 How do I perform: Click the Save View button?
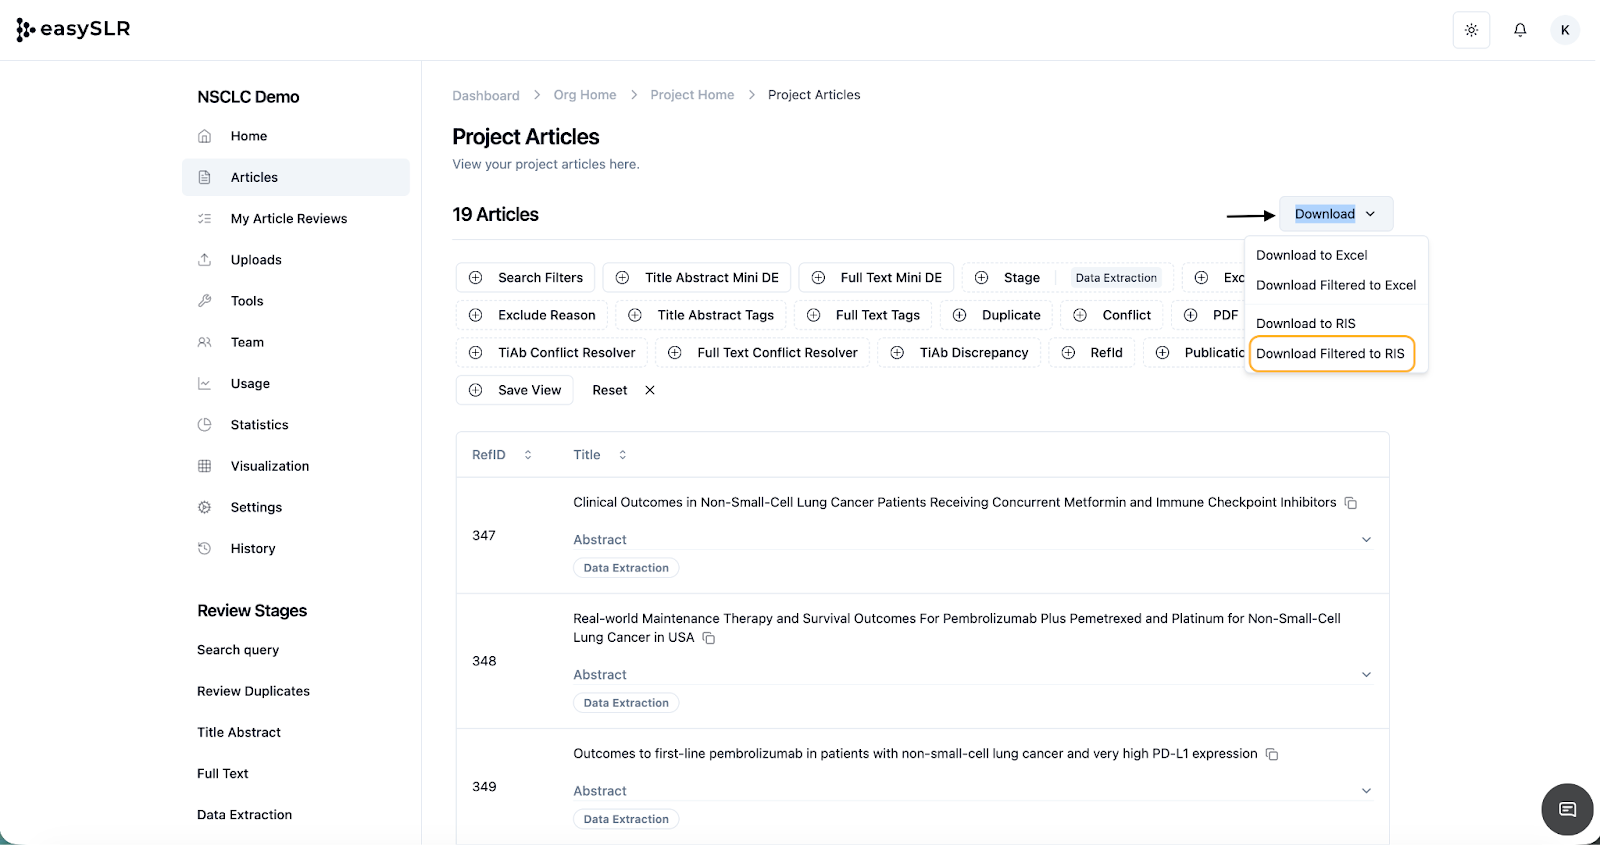coord(515,390)
